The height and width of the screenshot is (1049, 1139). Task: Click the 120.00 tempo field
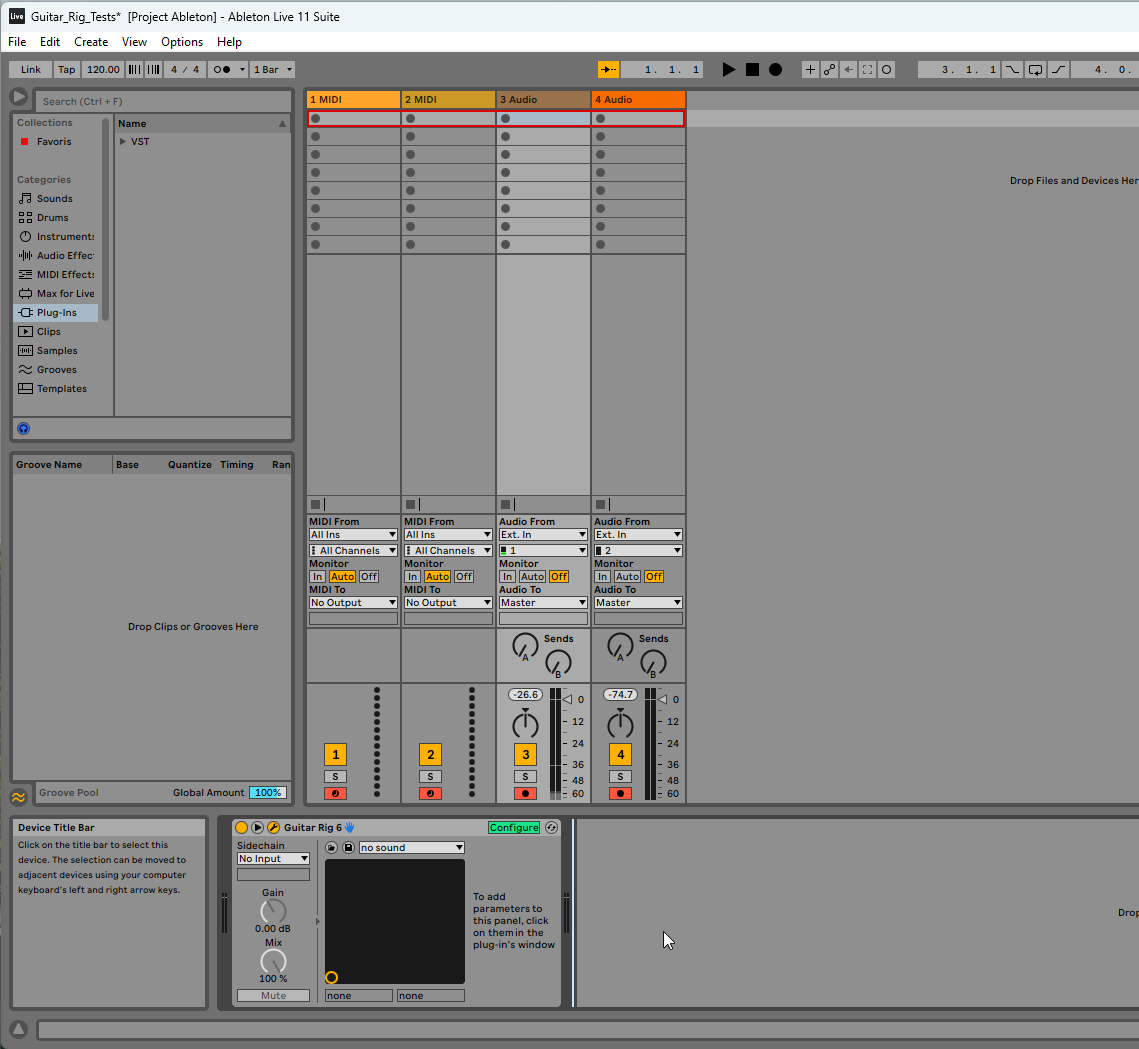(x=103, y=70)
